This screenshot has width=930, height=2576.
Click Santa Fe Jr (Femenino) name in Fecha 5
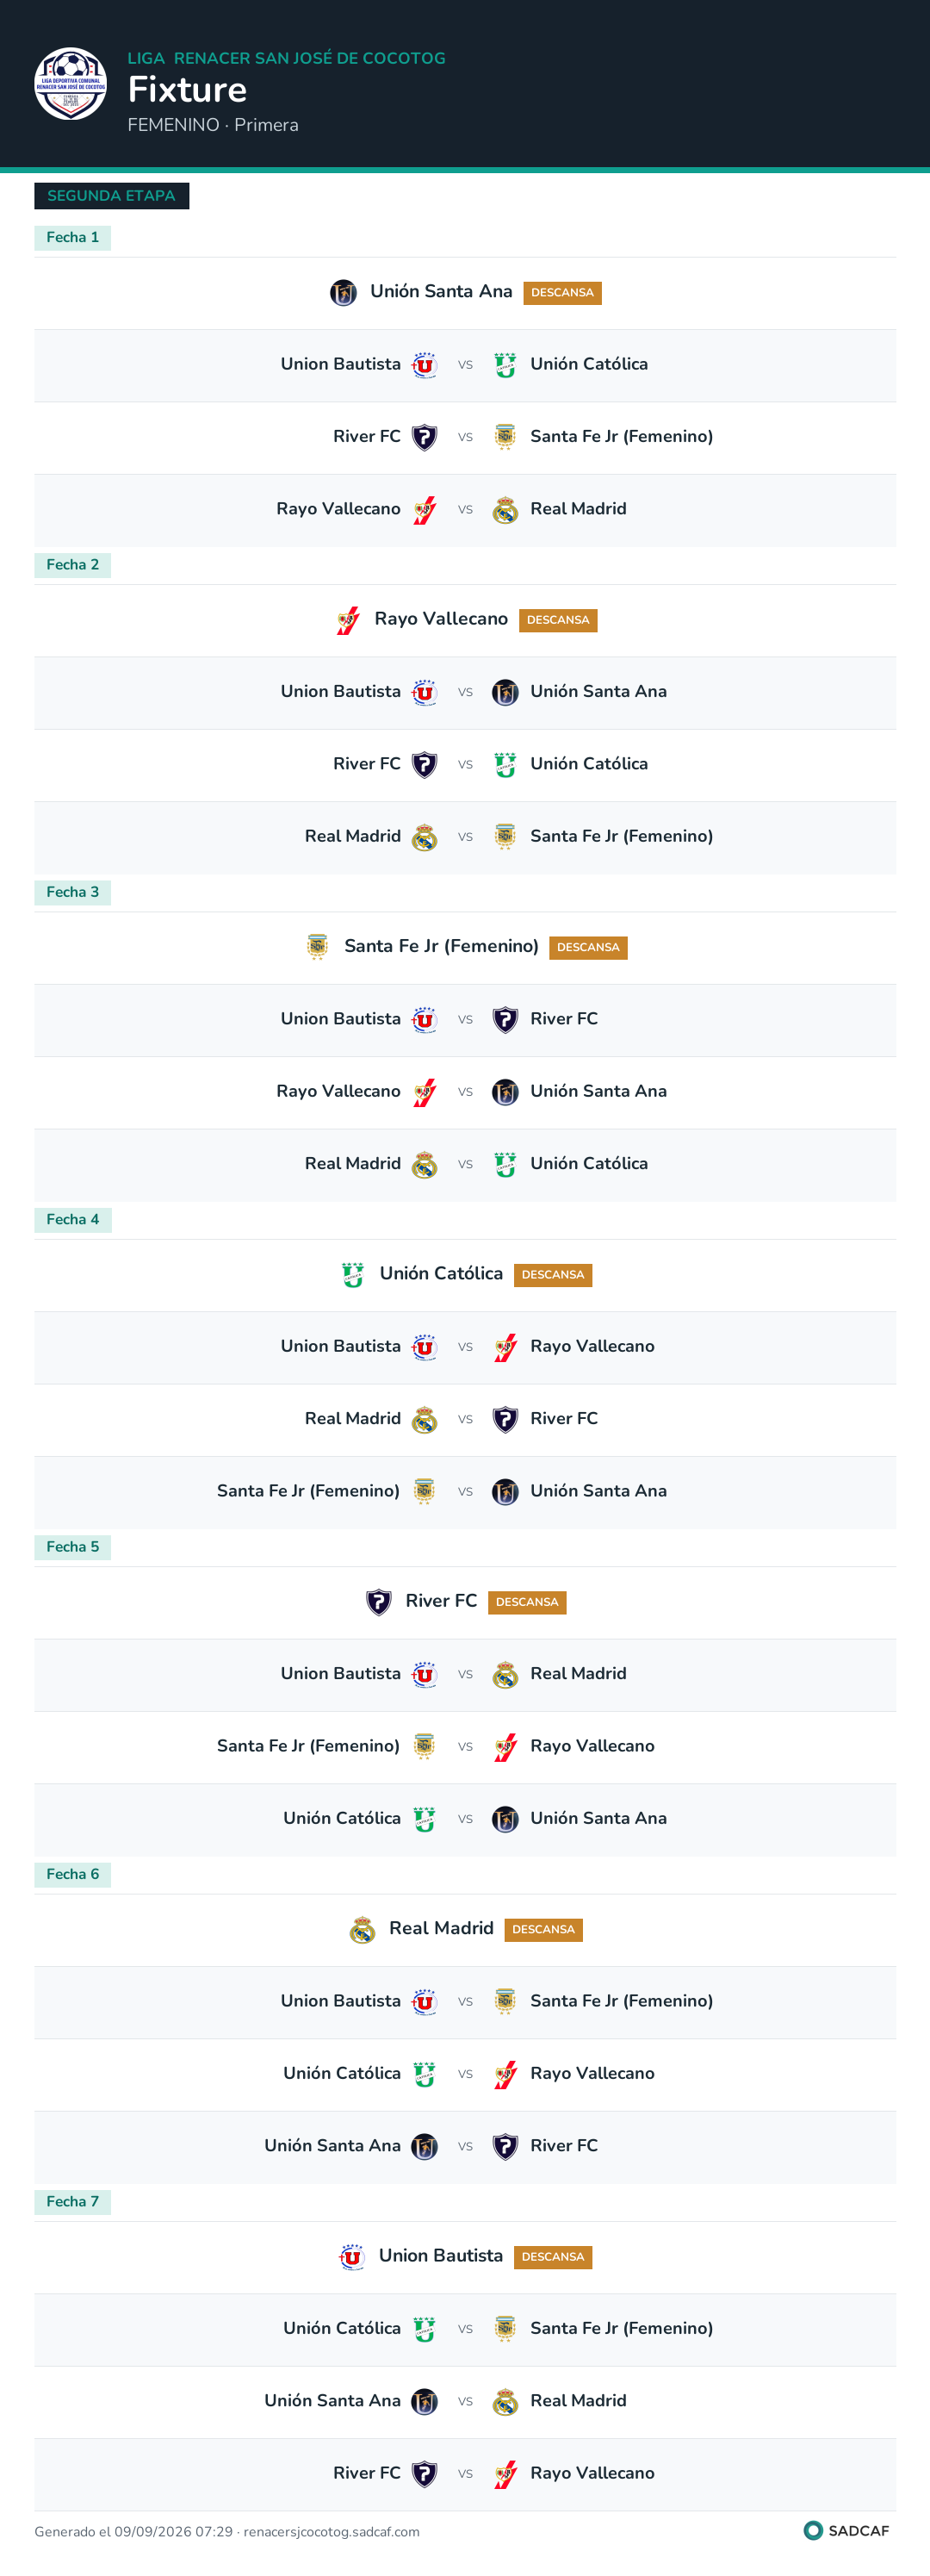click(x=308, y=1746)
